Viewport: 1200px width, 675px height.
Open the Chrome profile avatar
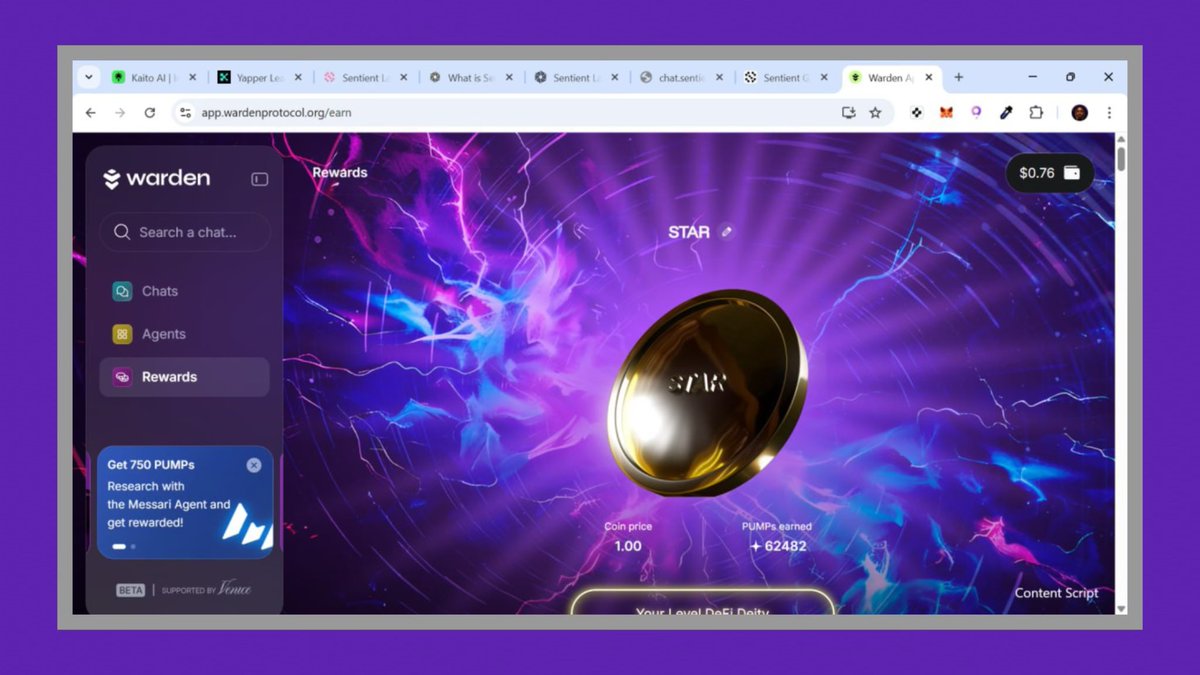pyautogui.click(x=1079, y=113)
